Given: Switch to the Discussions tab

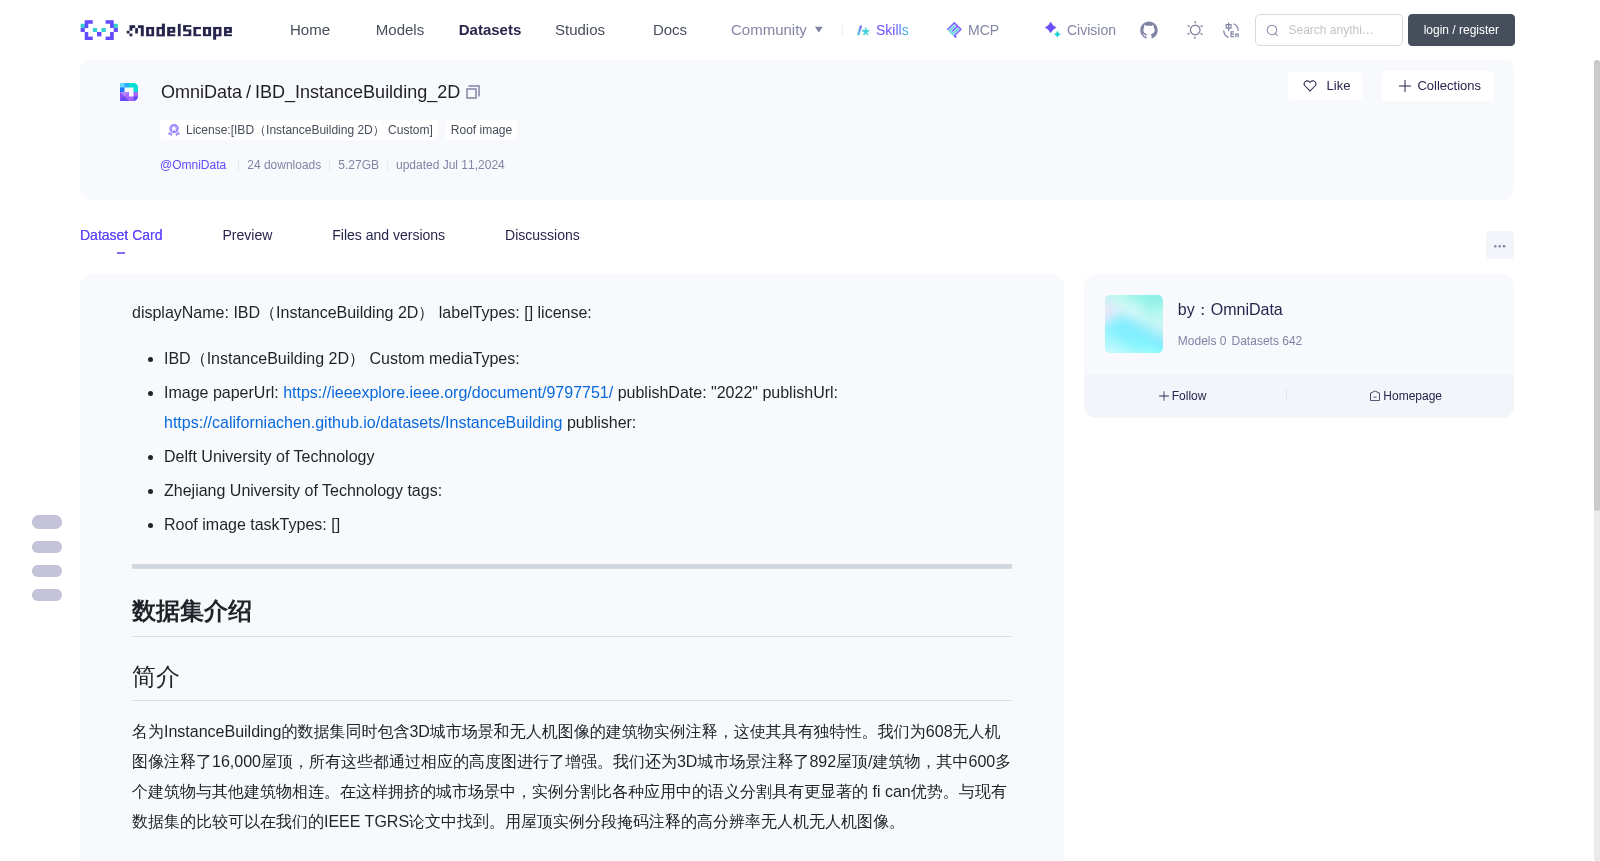Looking at the screenshot, I should (542, 235).
